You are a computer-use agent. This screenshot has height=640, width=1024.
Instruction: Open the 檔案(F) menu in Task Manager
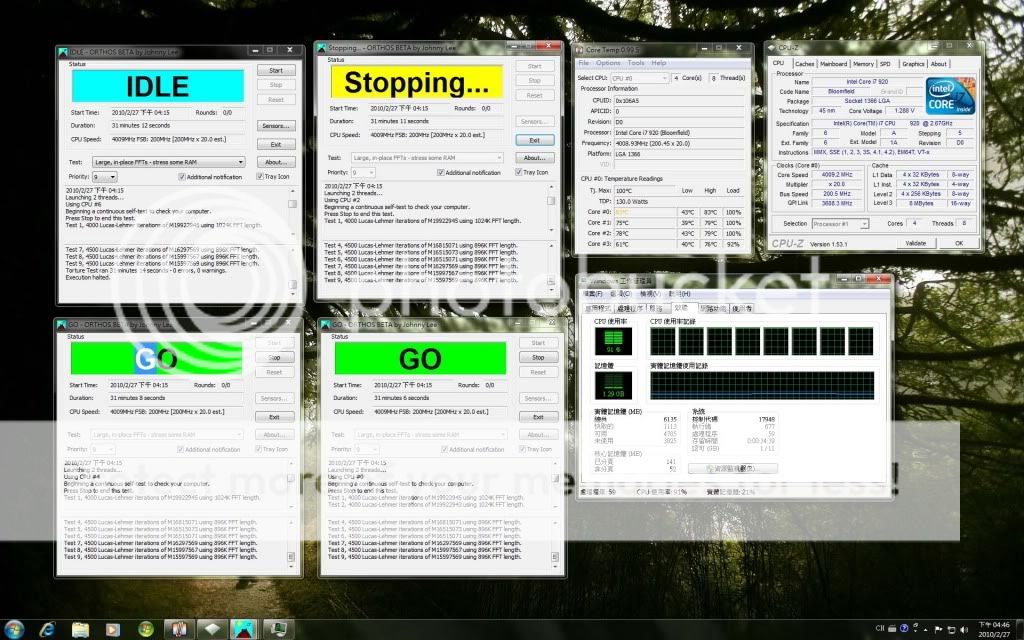coord(592,294)
